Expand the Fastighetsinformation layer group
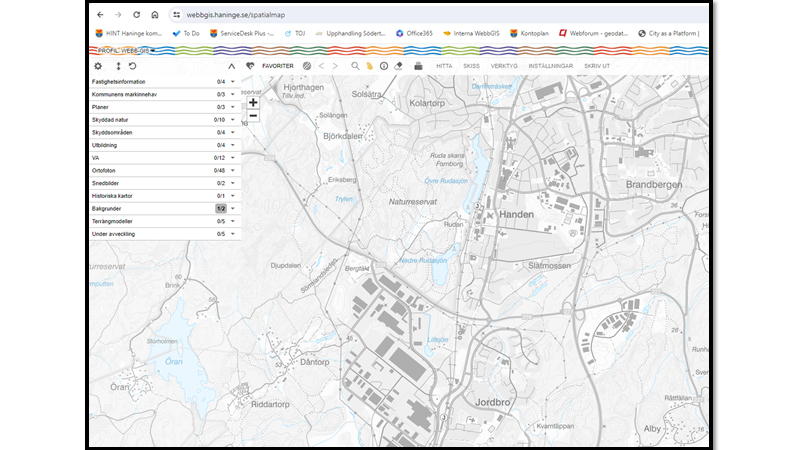The image size is (800, 450). click(233, 81)
